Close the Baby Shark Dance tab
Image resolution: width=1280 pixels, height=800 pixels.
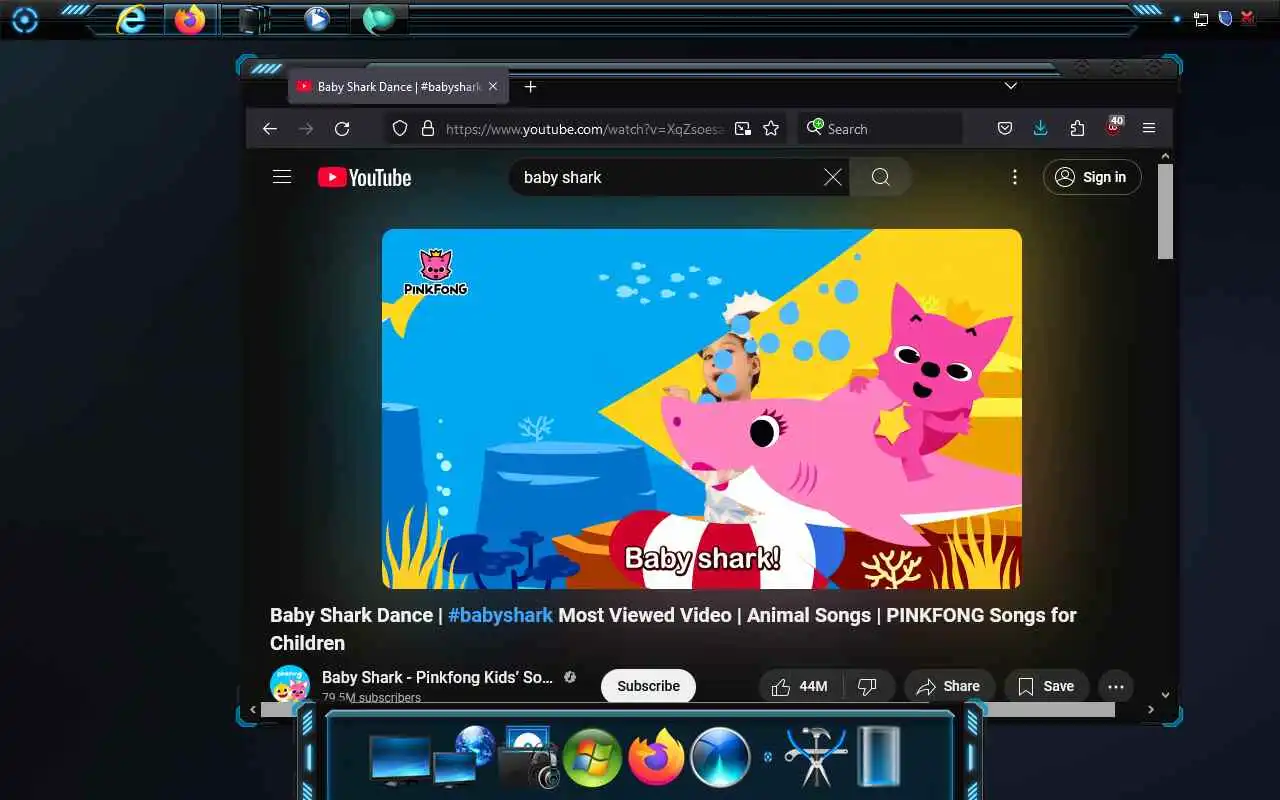493,87
